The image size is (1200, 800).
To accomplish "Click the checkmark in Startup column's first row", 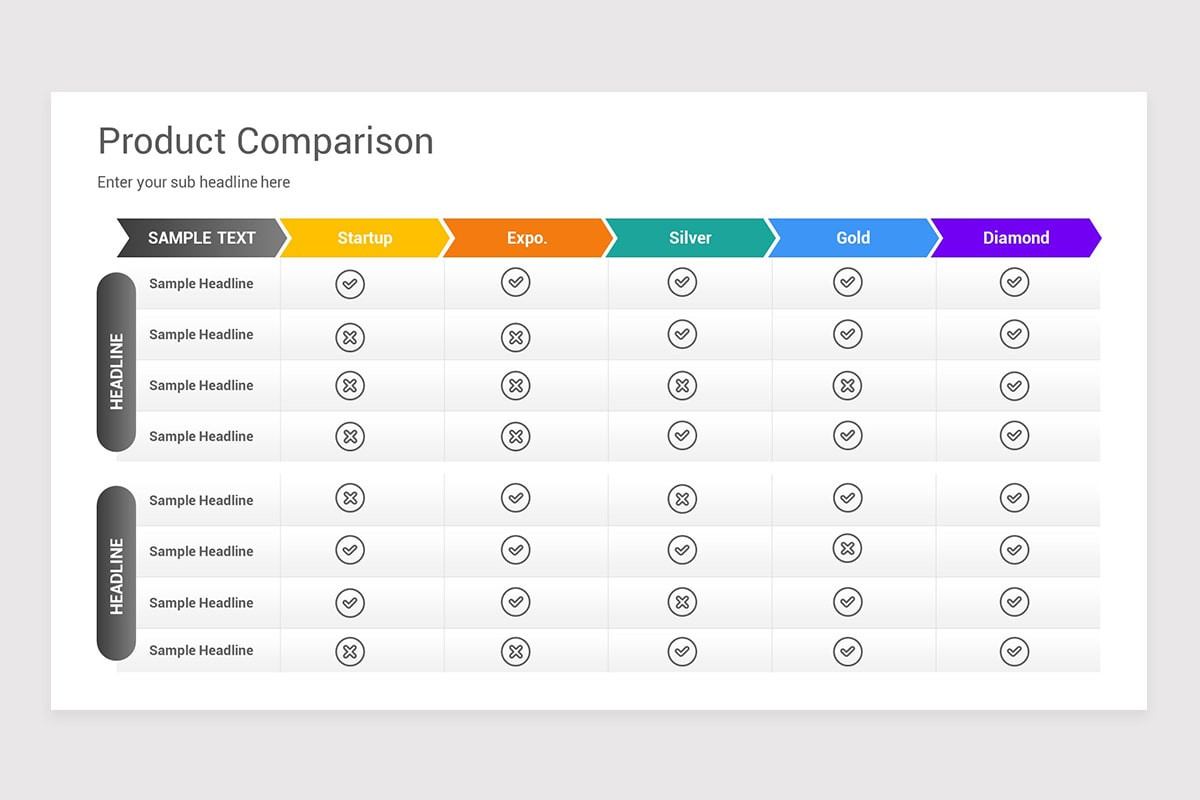I will click(x=350, y=284).
